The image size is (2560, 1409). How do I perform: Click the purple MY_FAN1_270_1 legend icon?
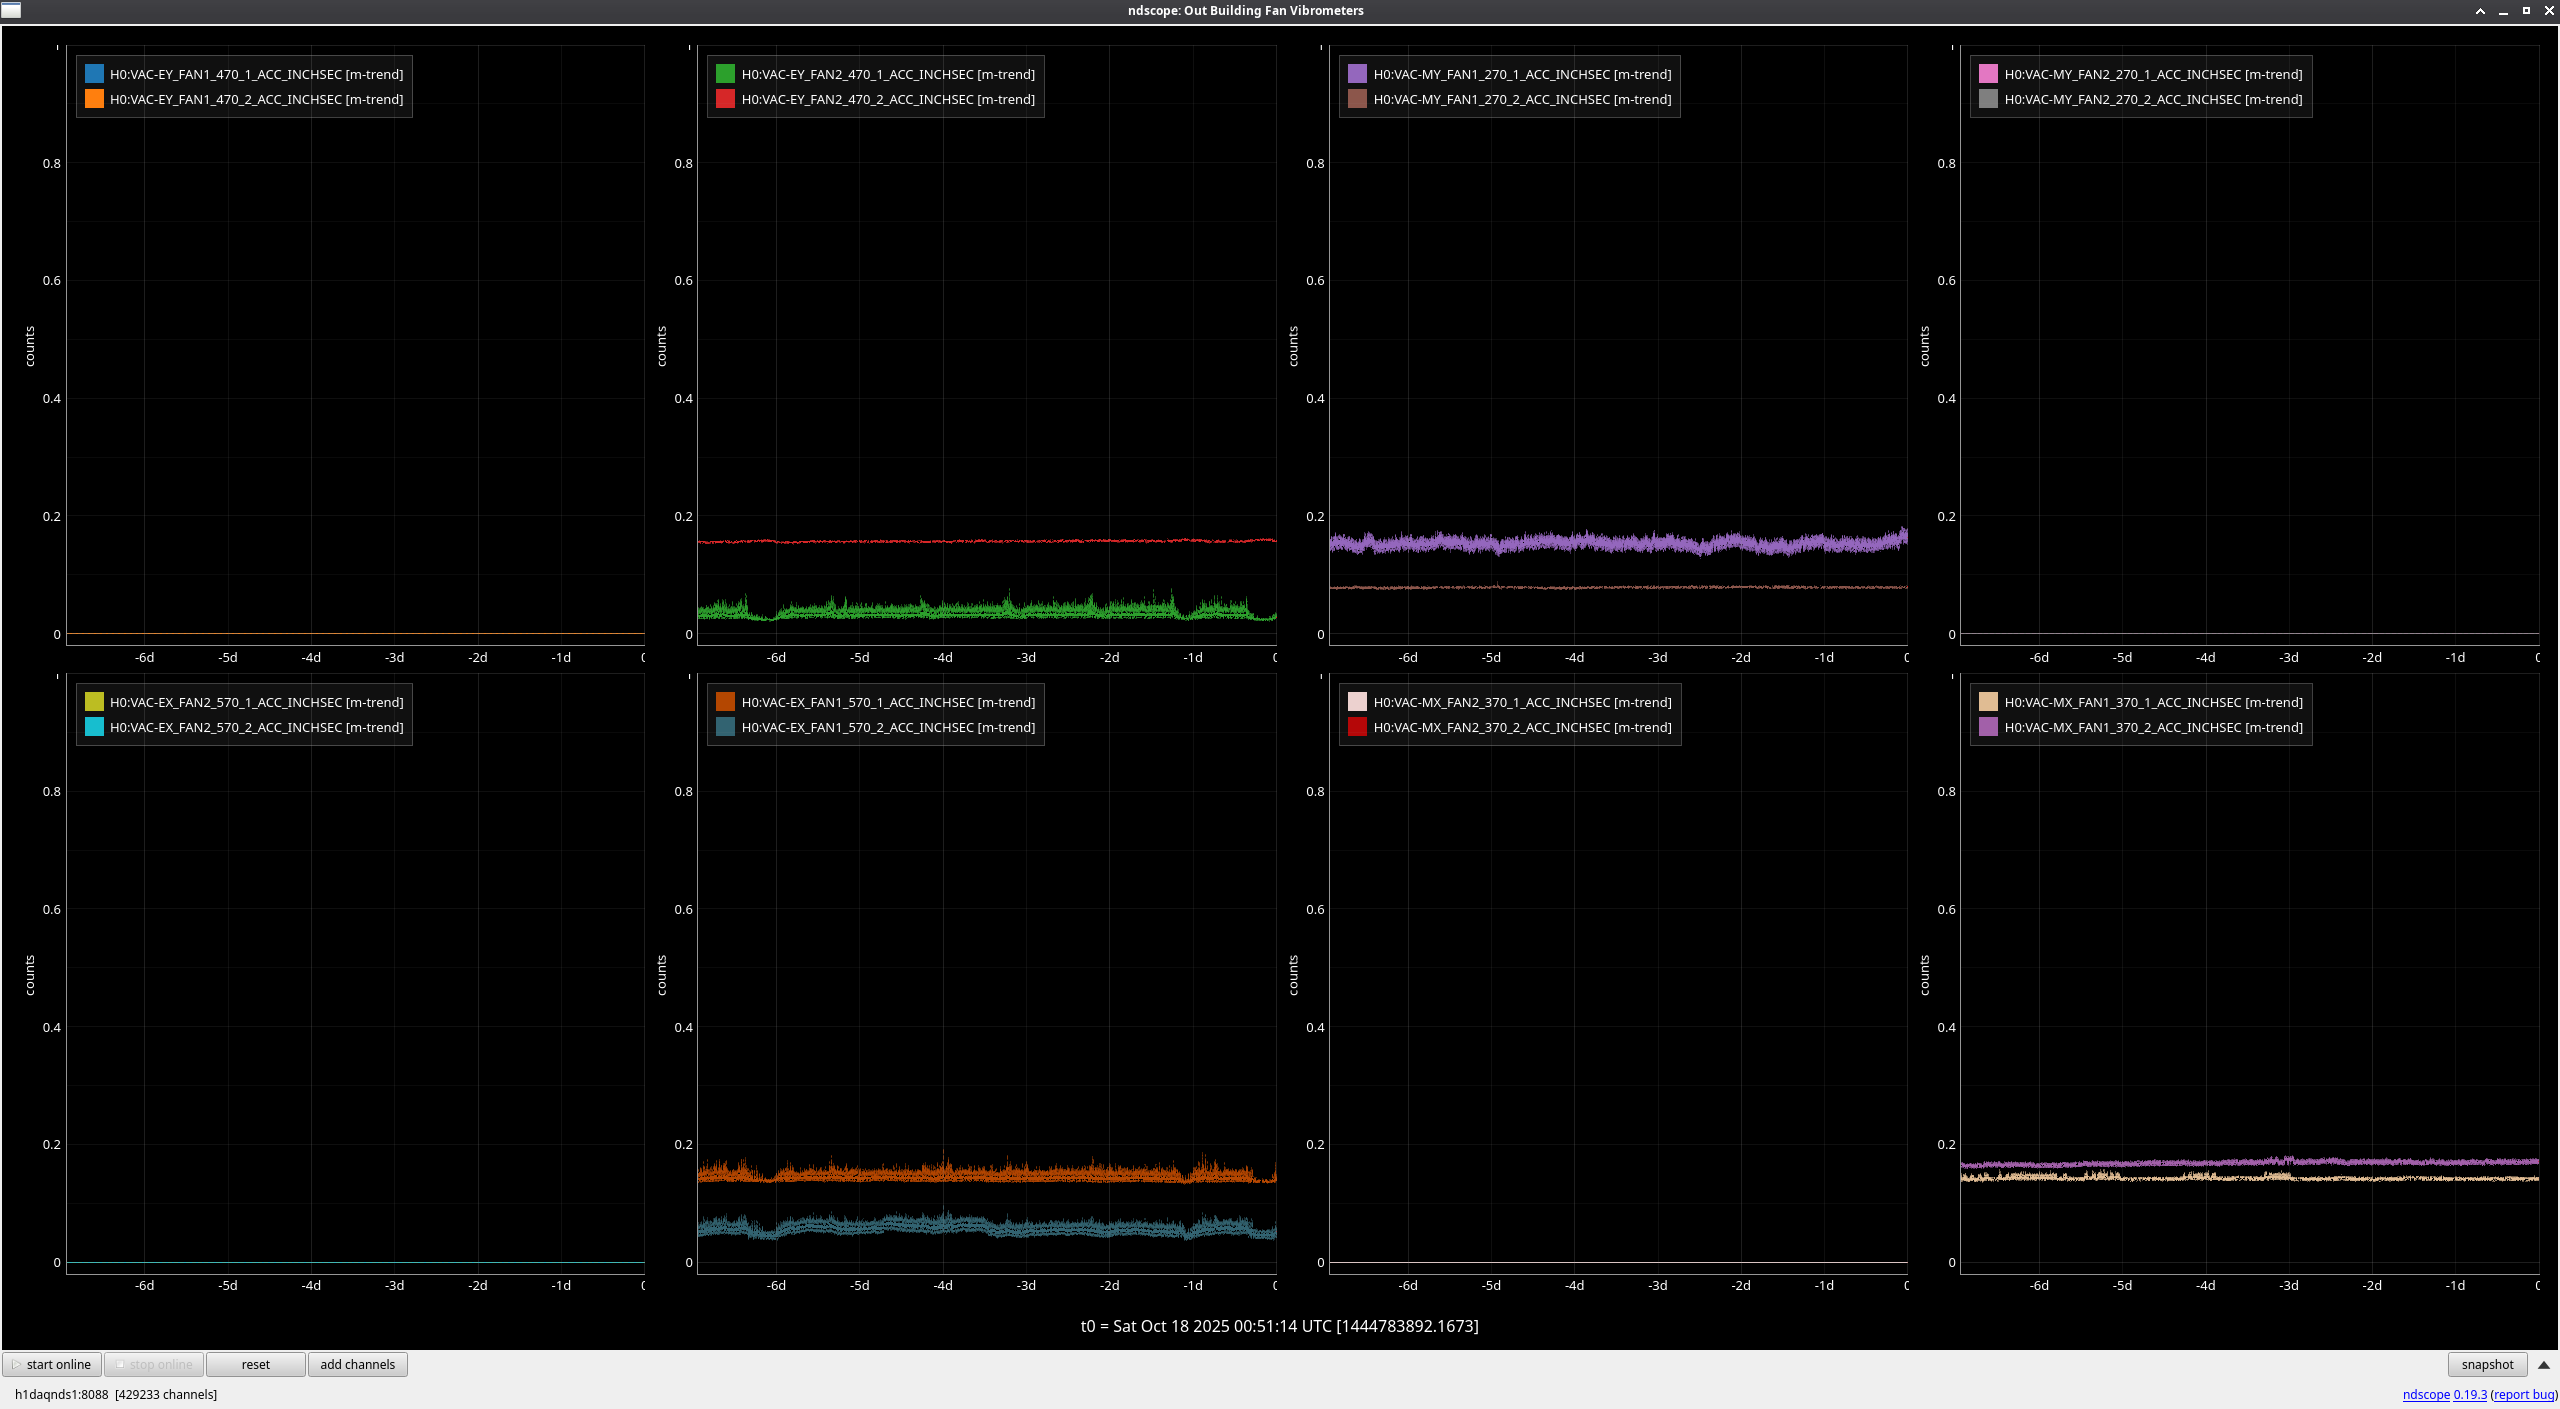click(x=1357, y=74)
